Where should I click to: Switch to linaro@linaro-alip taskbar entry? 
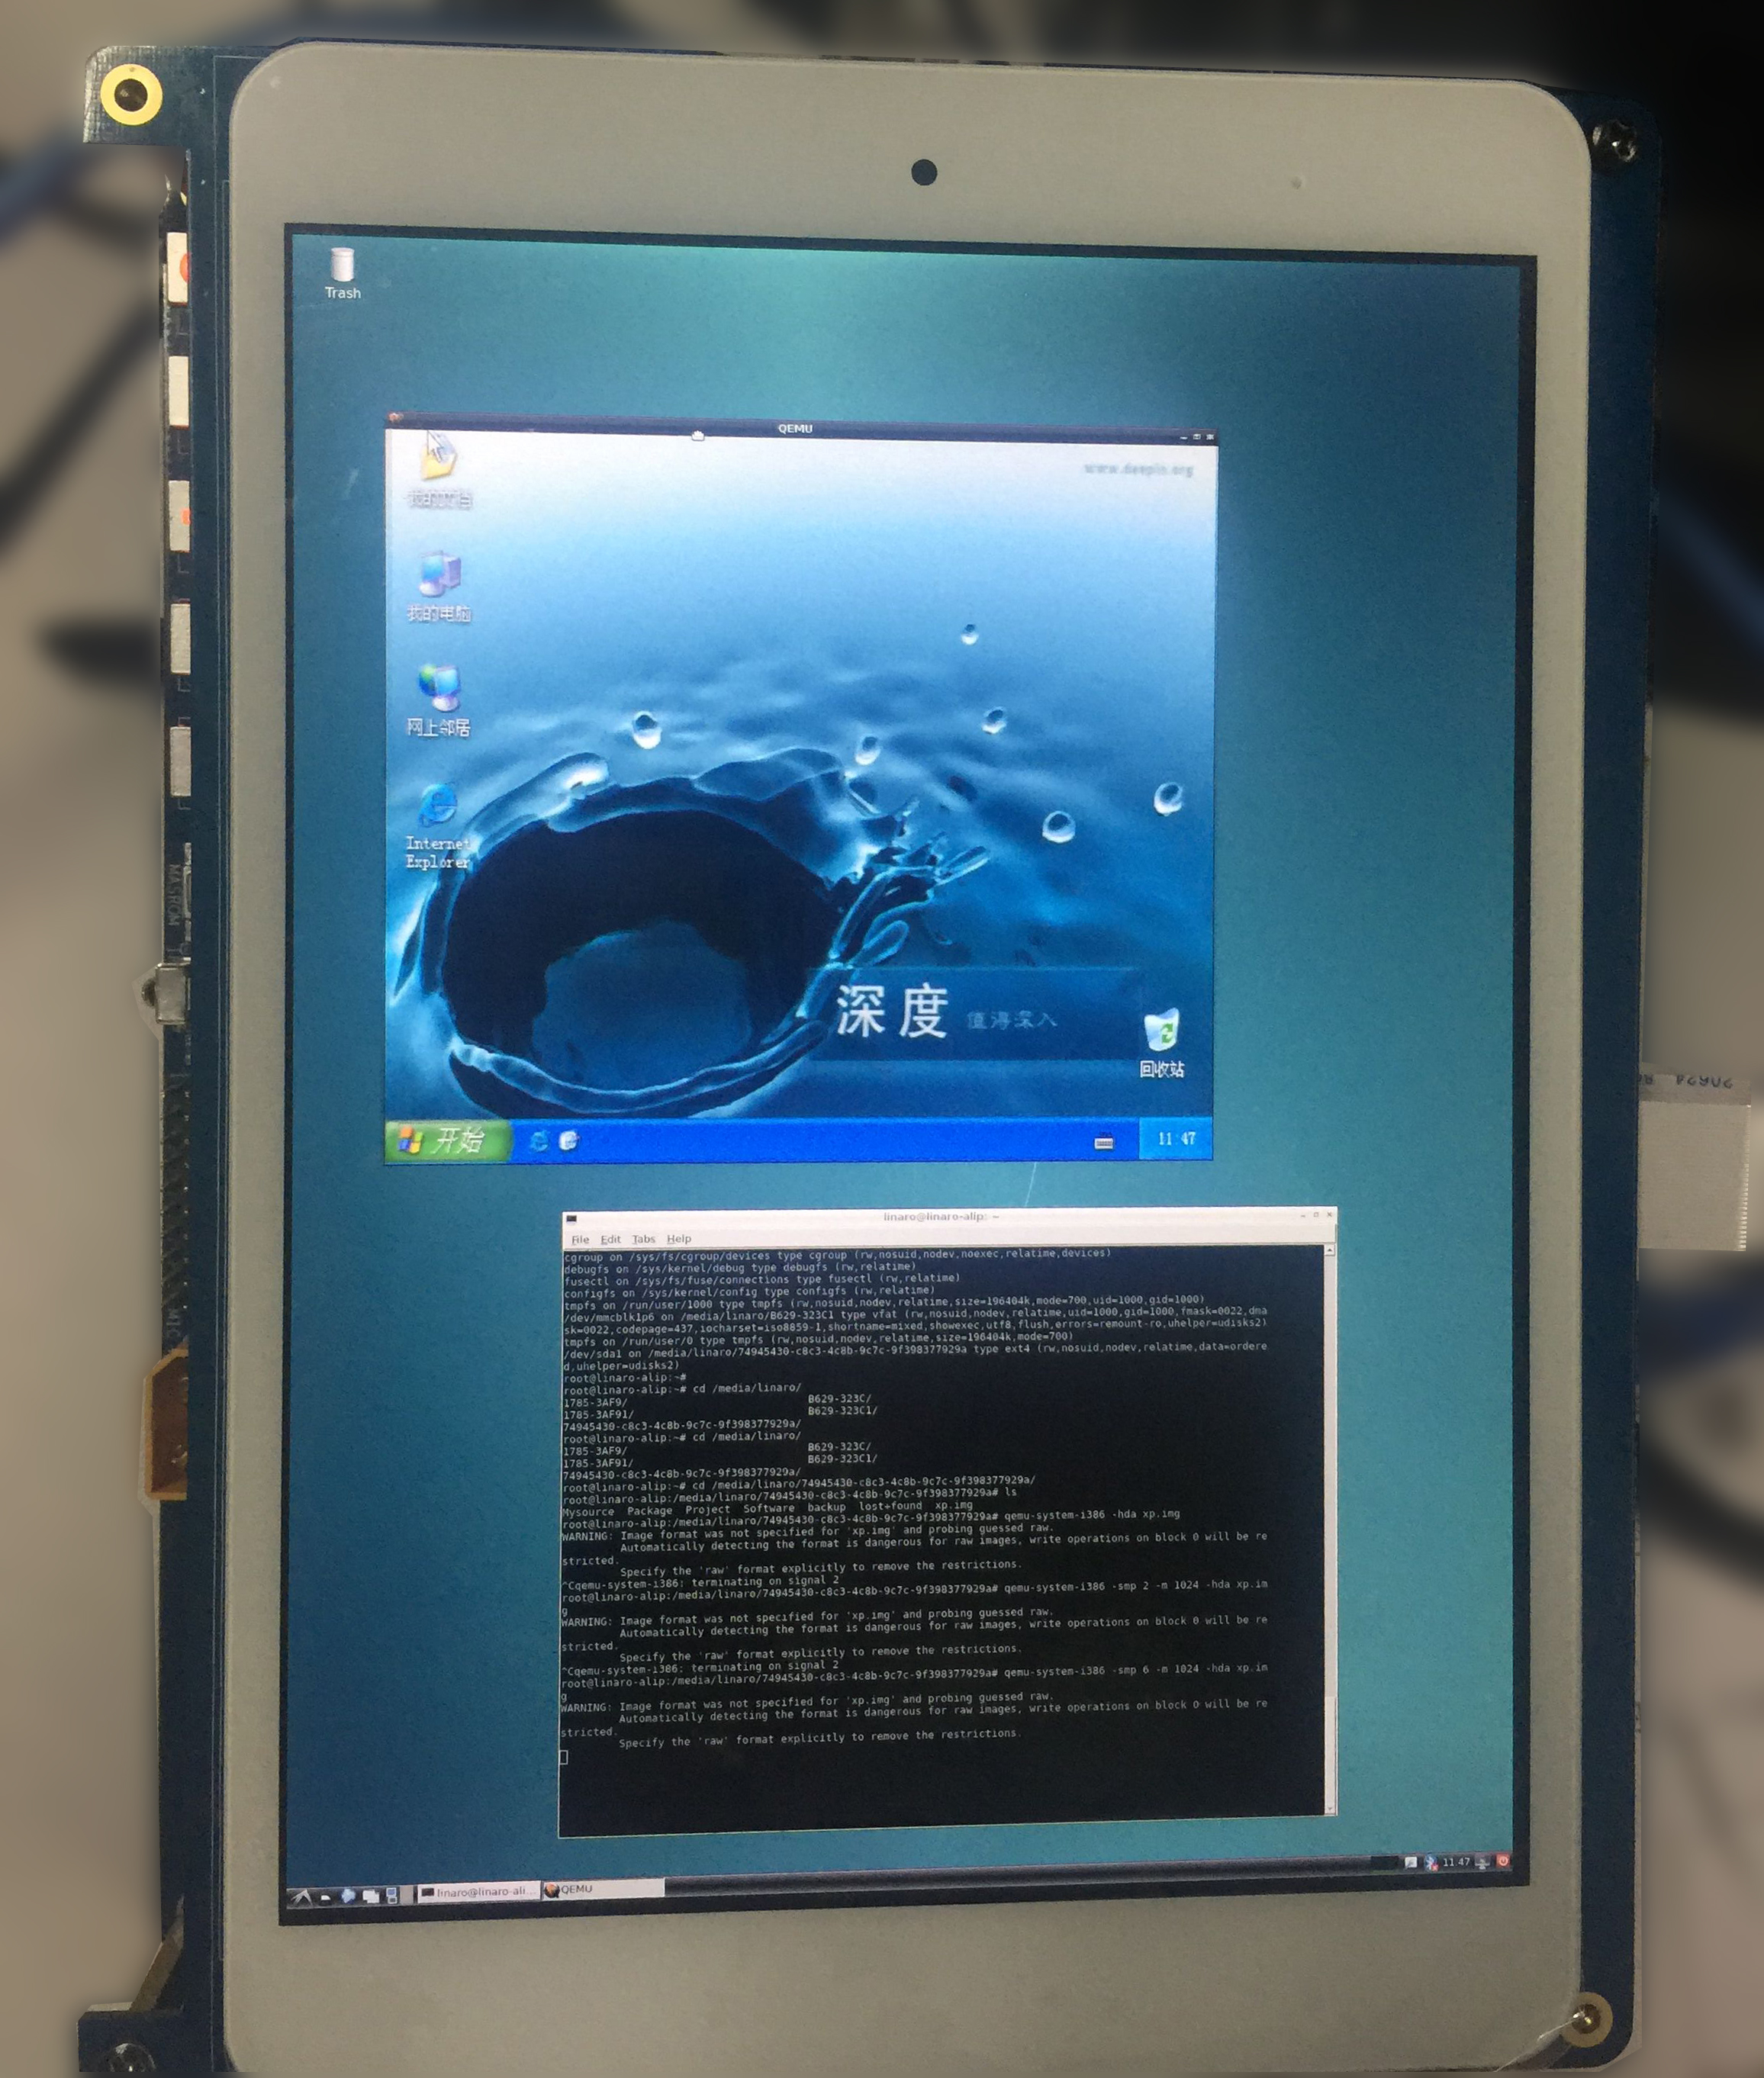[x=478, y=1892]
